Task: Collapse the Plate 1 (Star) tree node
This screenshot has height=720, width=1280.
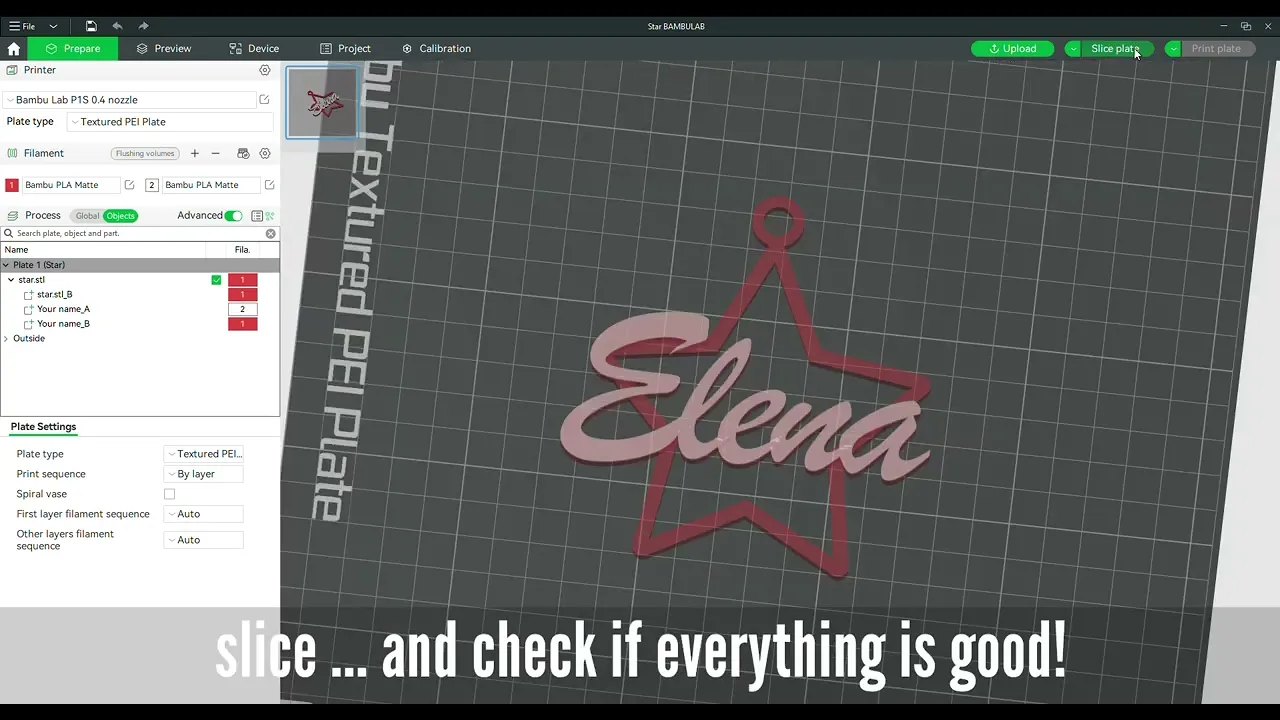Action: click(x=7, y=265)
